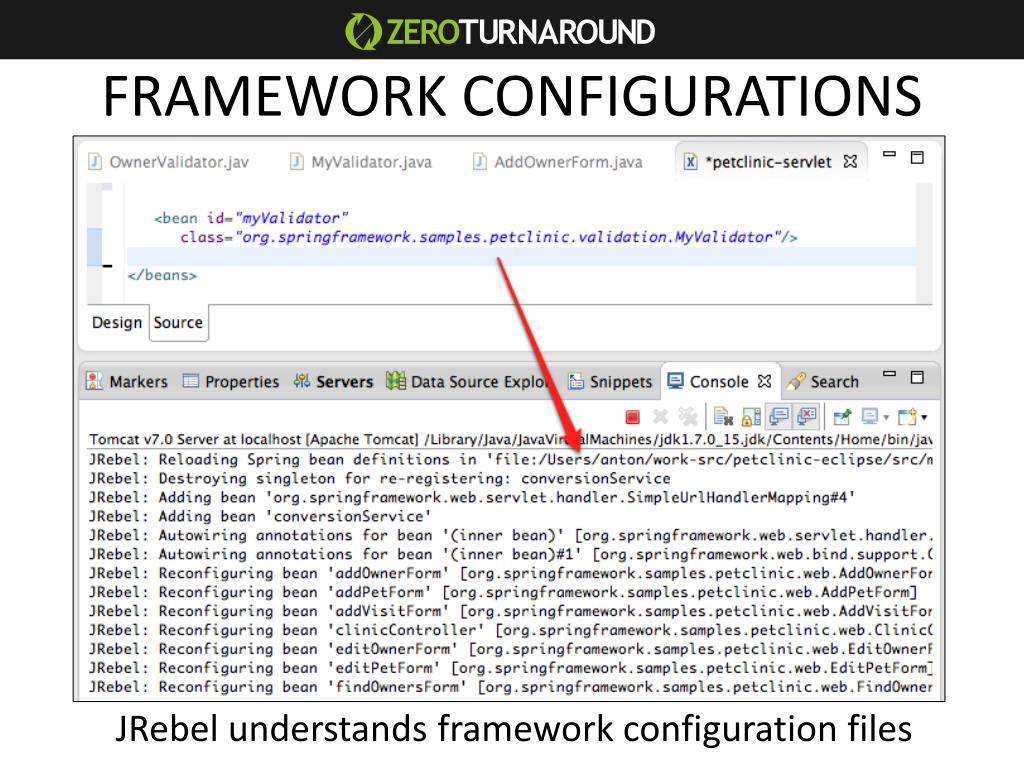Click bean id "myValidator" line in editor
The image size is (1024, 768).
pos(251,218)
